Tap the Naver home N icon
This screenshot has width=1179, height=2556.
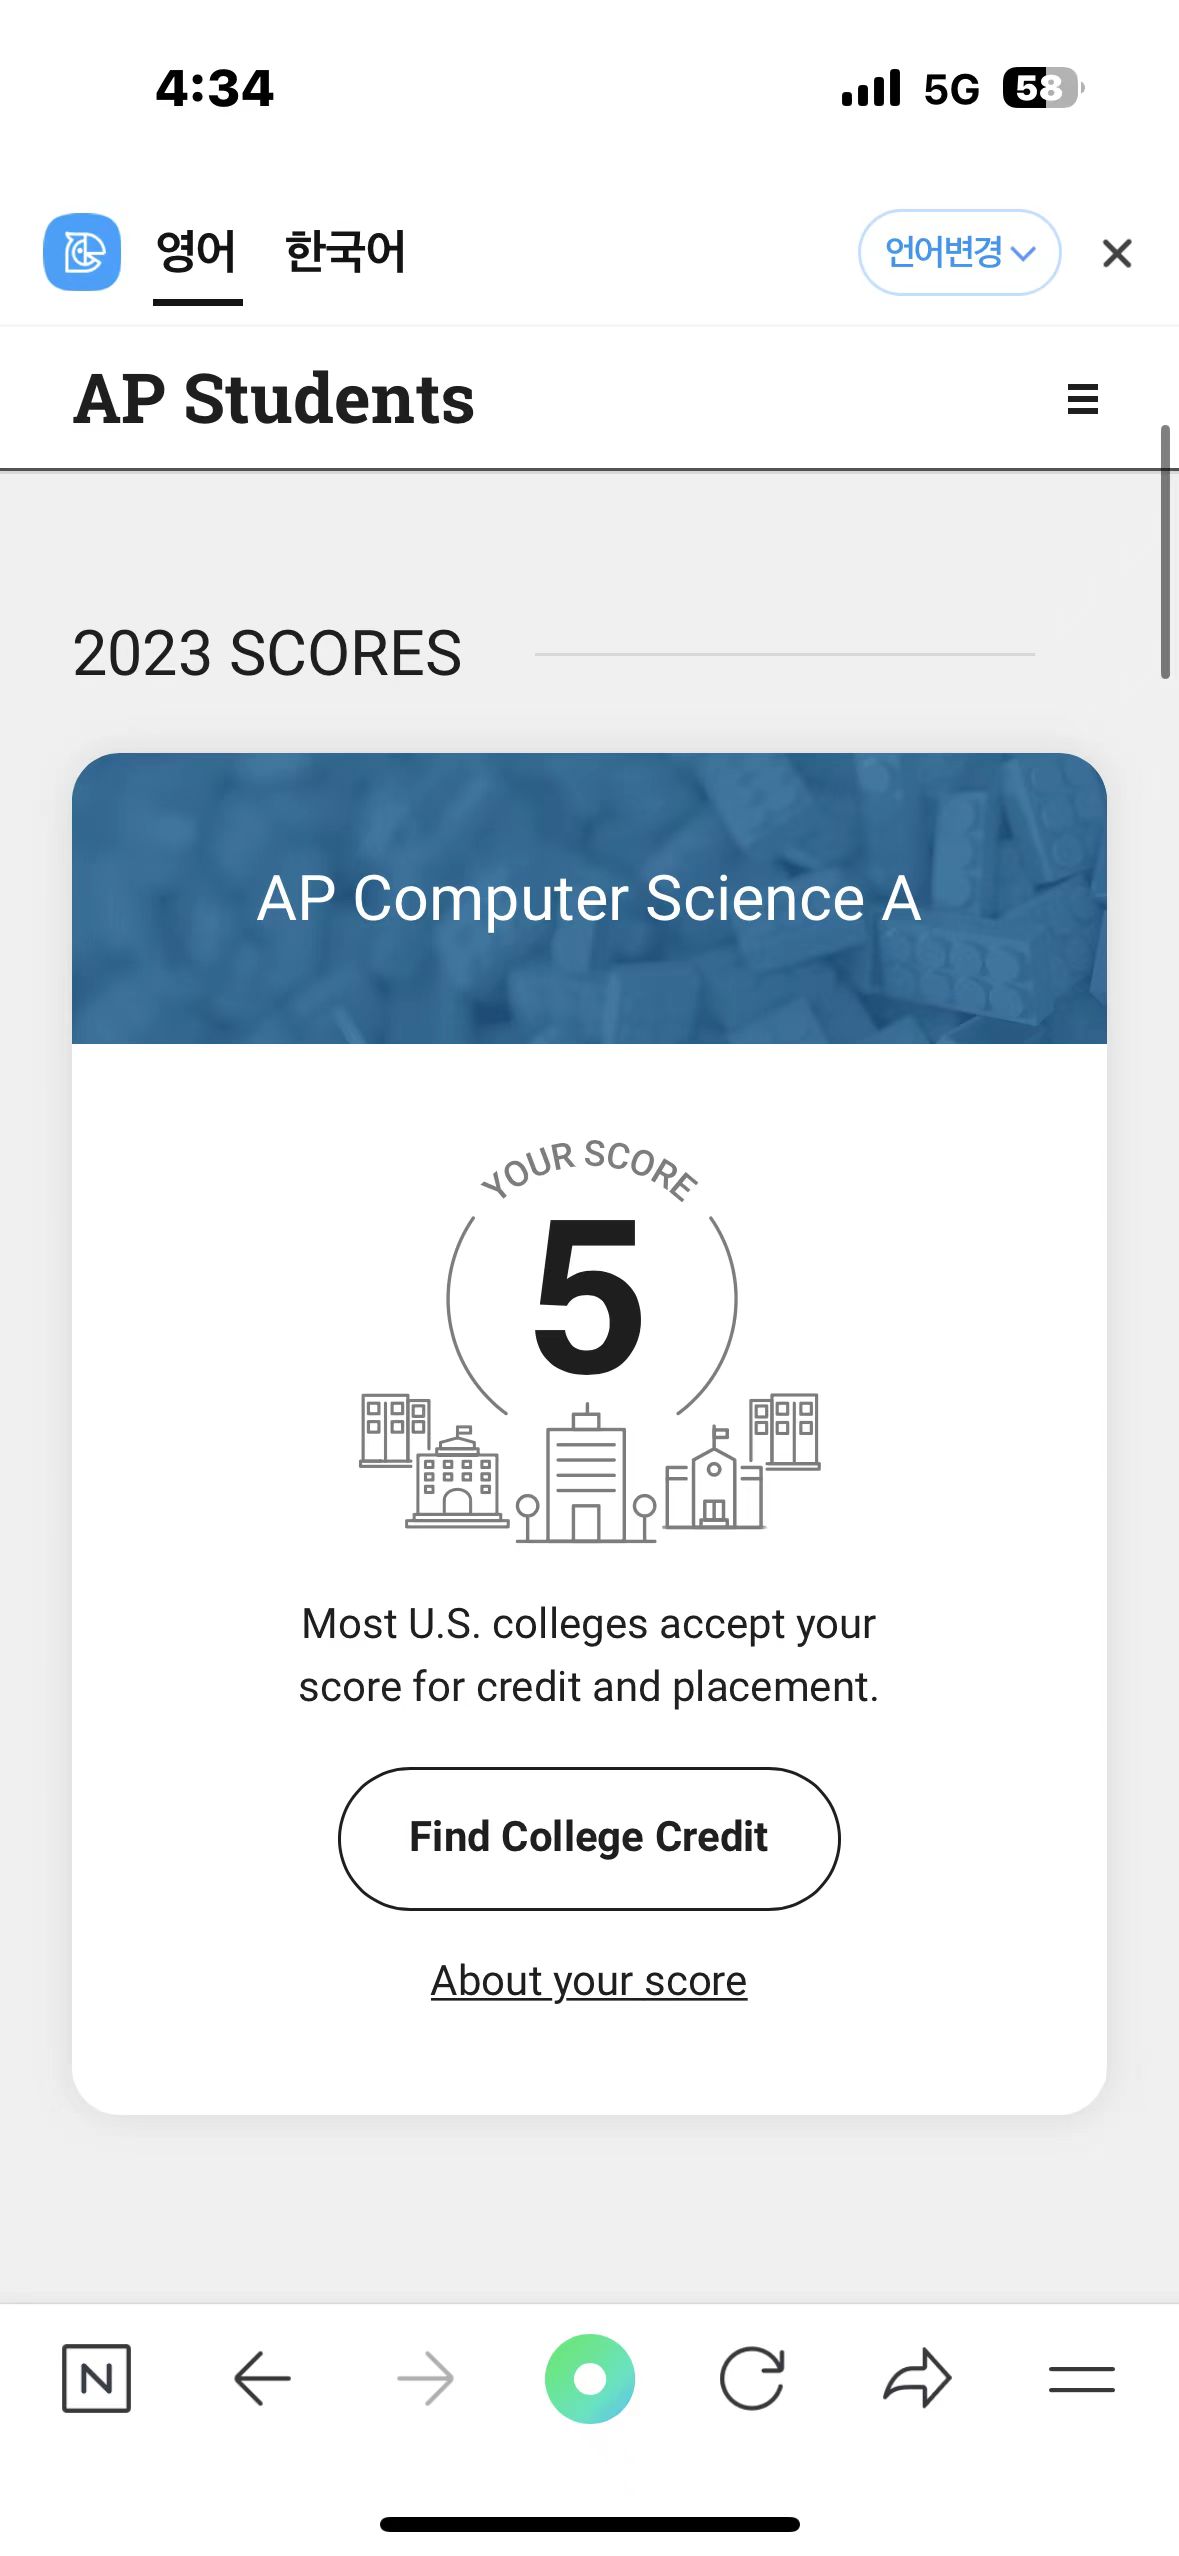[96, 2378]
